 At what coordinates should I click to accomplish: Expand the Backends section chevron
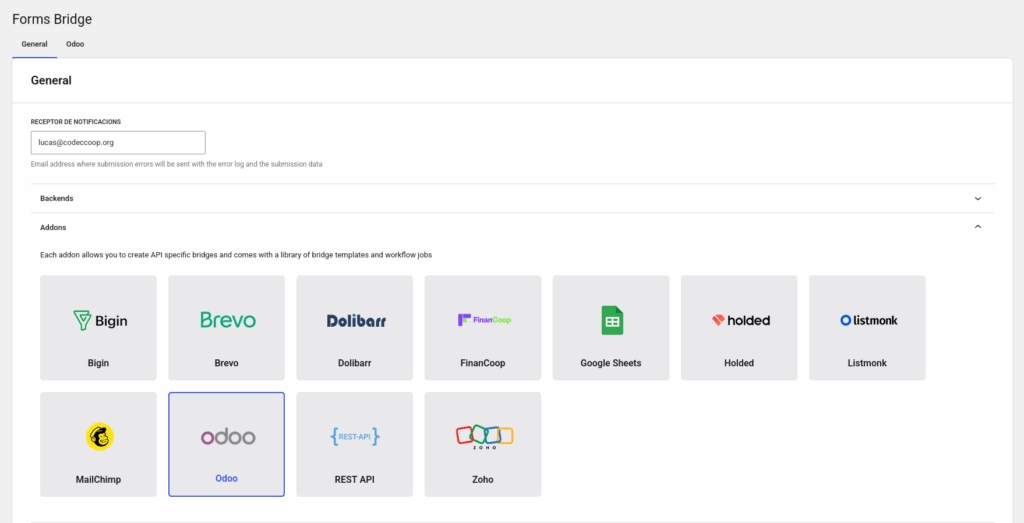(978, 198)
